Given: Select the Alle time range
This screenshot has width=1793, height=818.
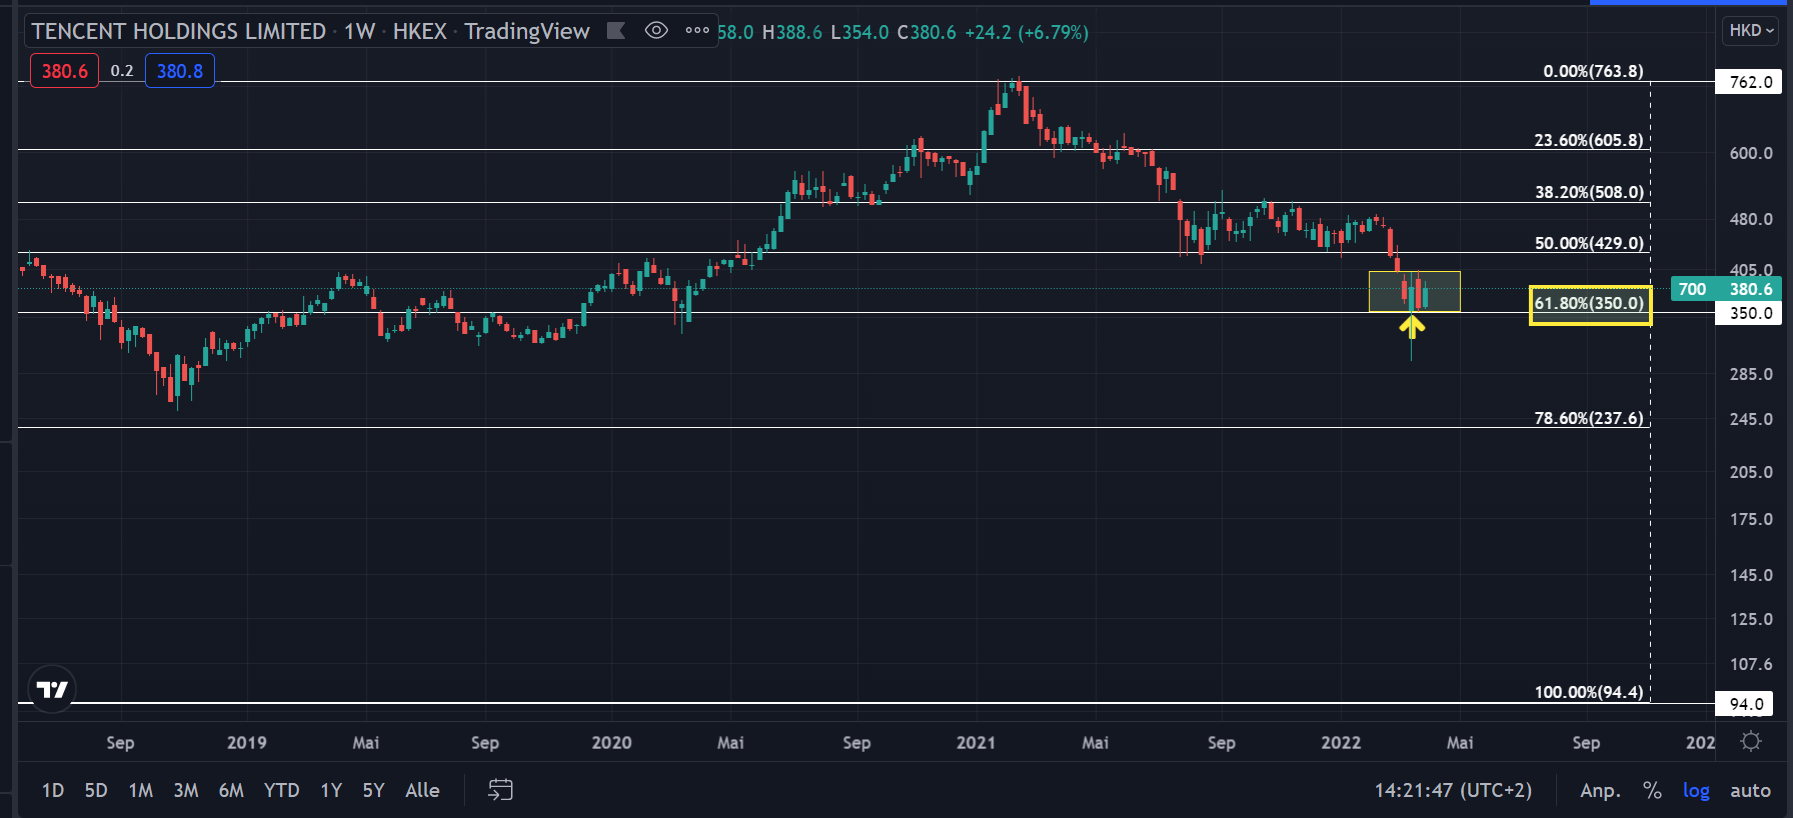Looking at the screenshot, I should click(422, 790).
